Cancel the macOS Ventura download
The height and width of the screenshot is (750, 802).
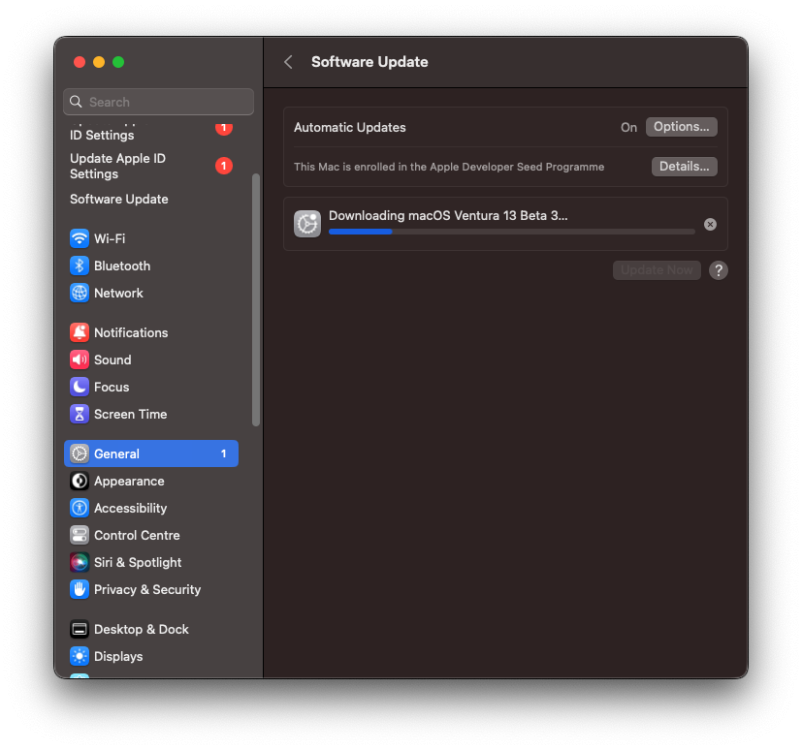(x=710, y=224)
